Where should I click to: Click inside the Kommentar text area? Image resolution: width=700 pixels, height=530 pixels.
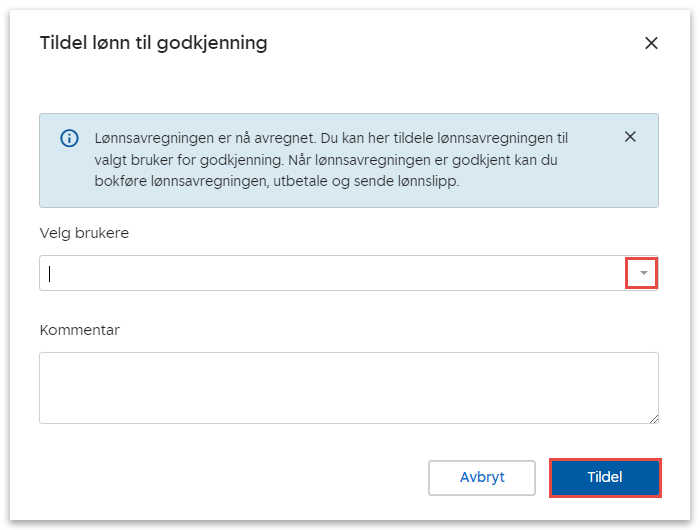tap(348, 387)
